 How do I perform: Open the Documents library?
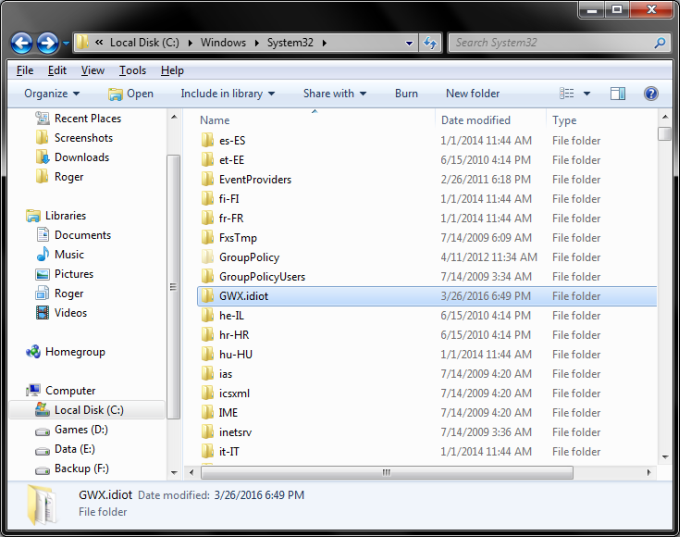[73, 235]
